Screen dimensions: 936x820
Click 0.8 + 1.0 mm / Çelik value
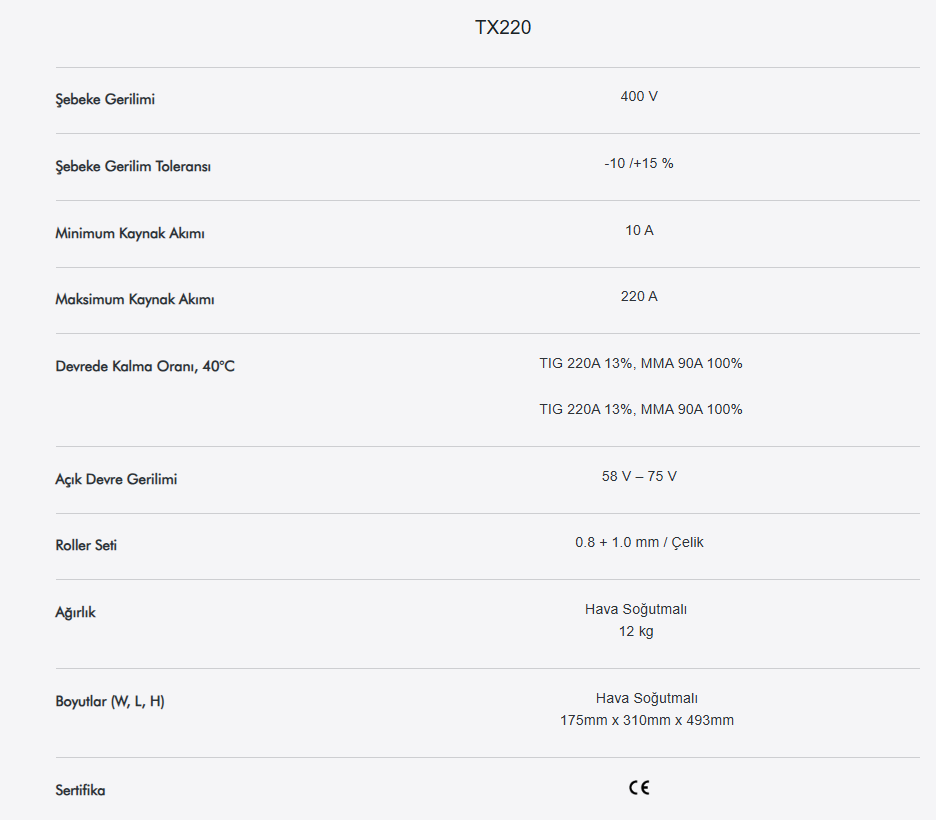pos(639,542)
